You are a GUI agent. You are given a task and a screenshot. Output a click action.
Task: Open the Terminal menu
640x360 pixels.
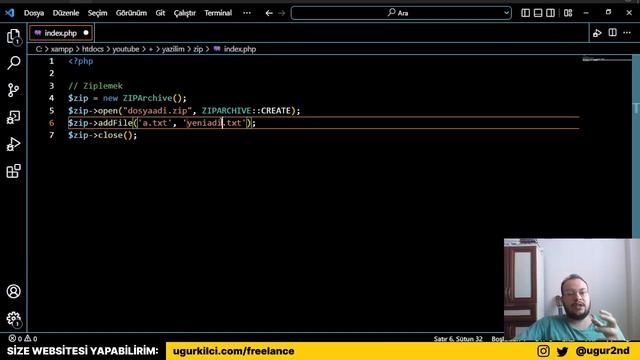click(x=218, y=13)
